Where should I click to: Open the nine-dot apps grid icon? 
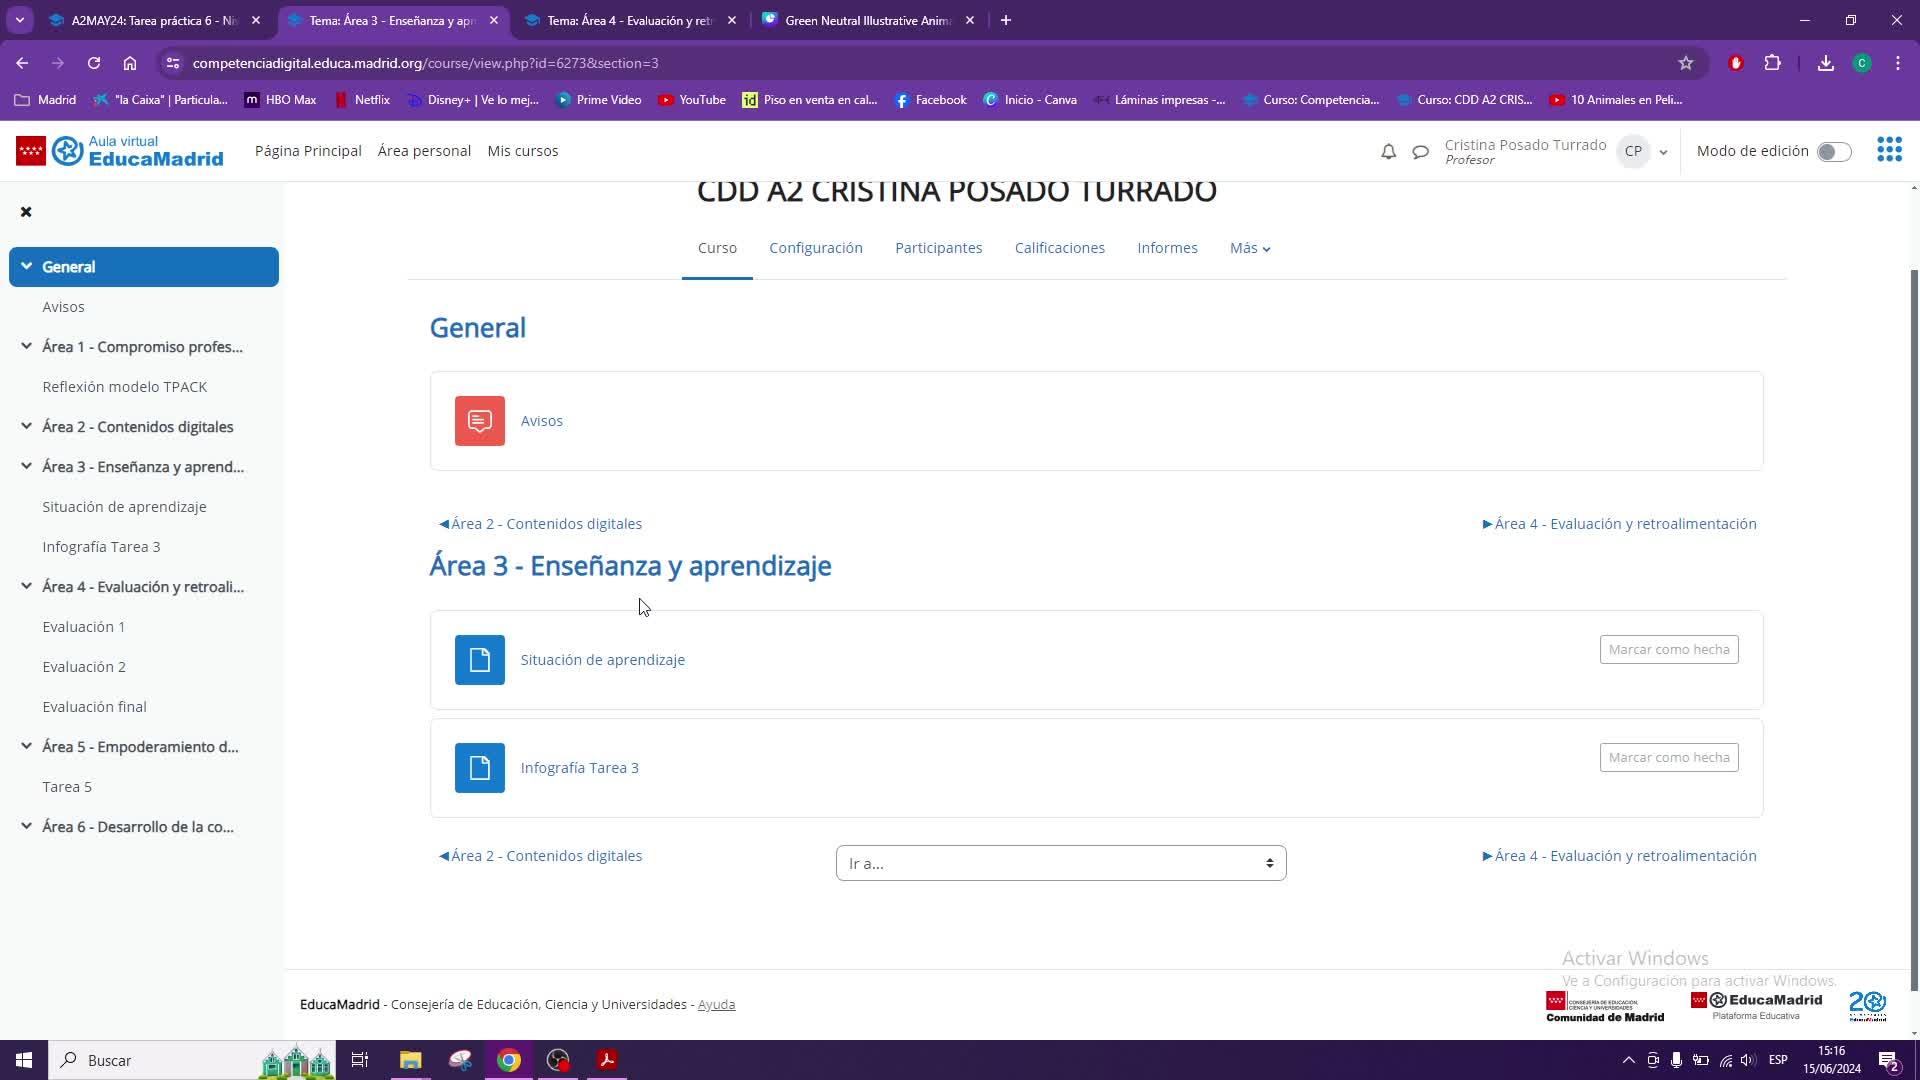(1889, 150)
